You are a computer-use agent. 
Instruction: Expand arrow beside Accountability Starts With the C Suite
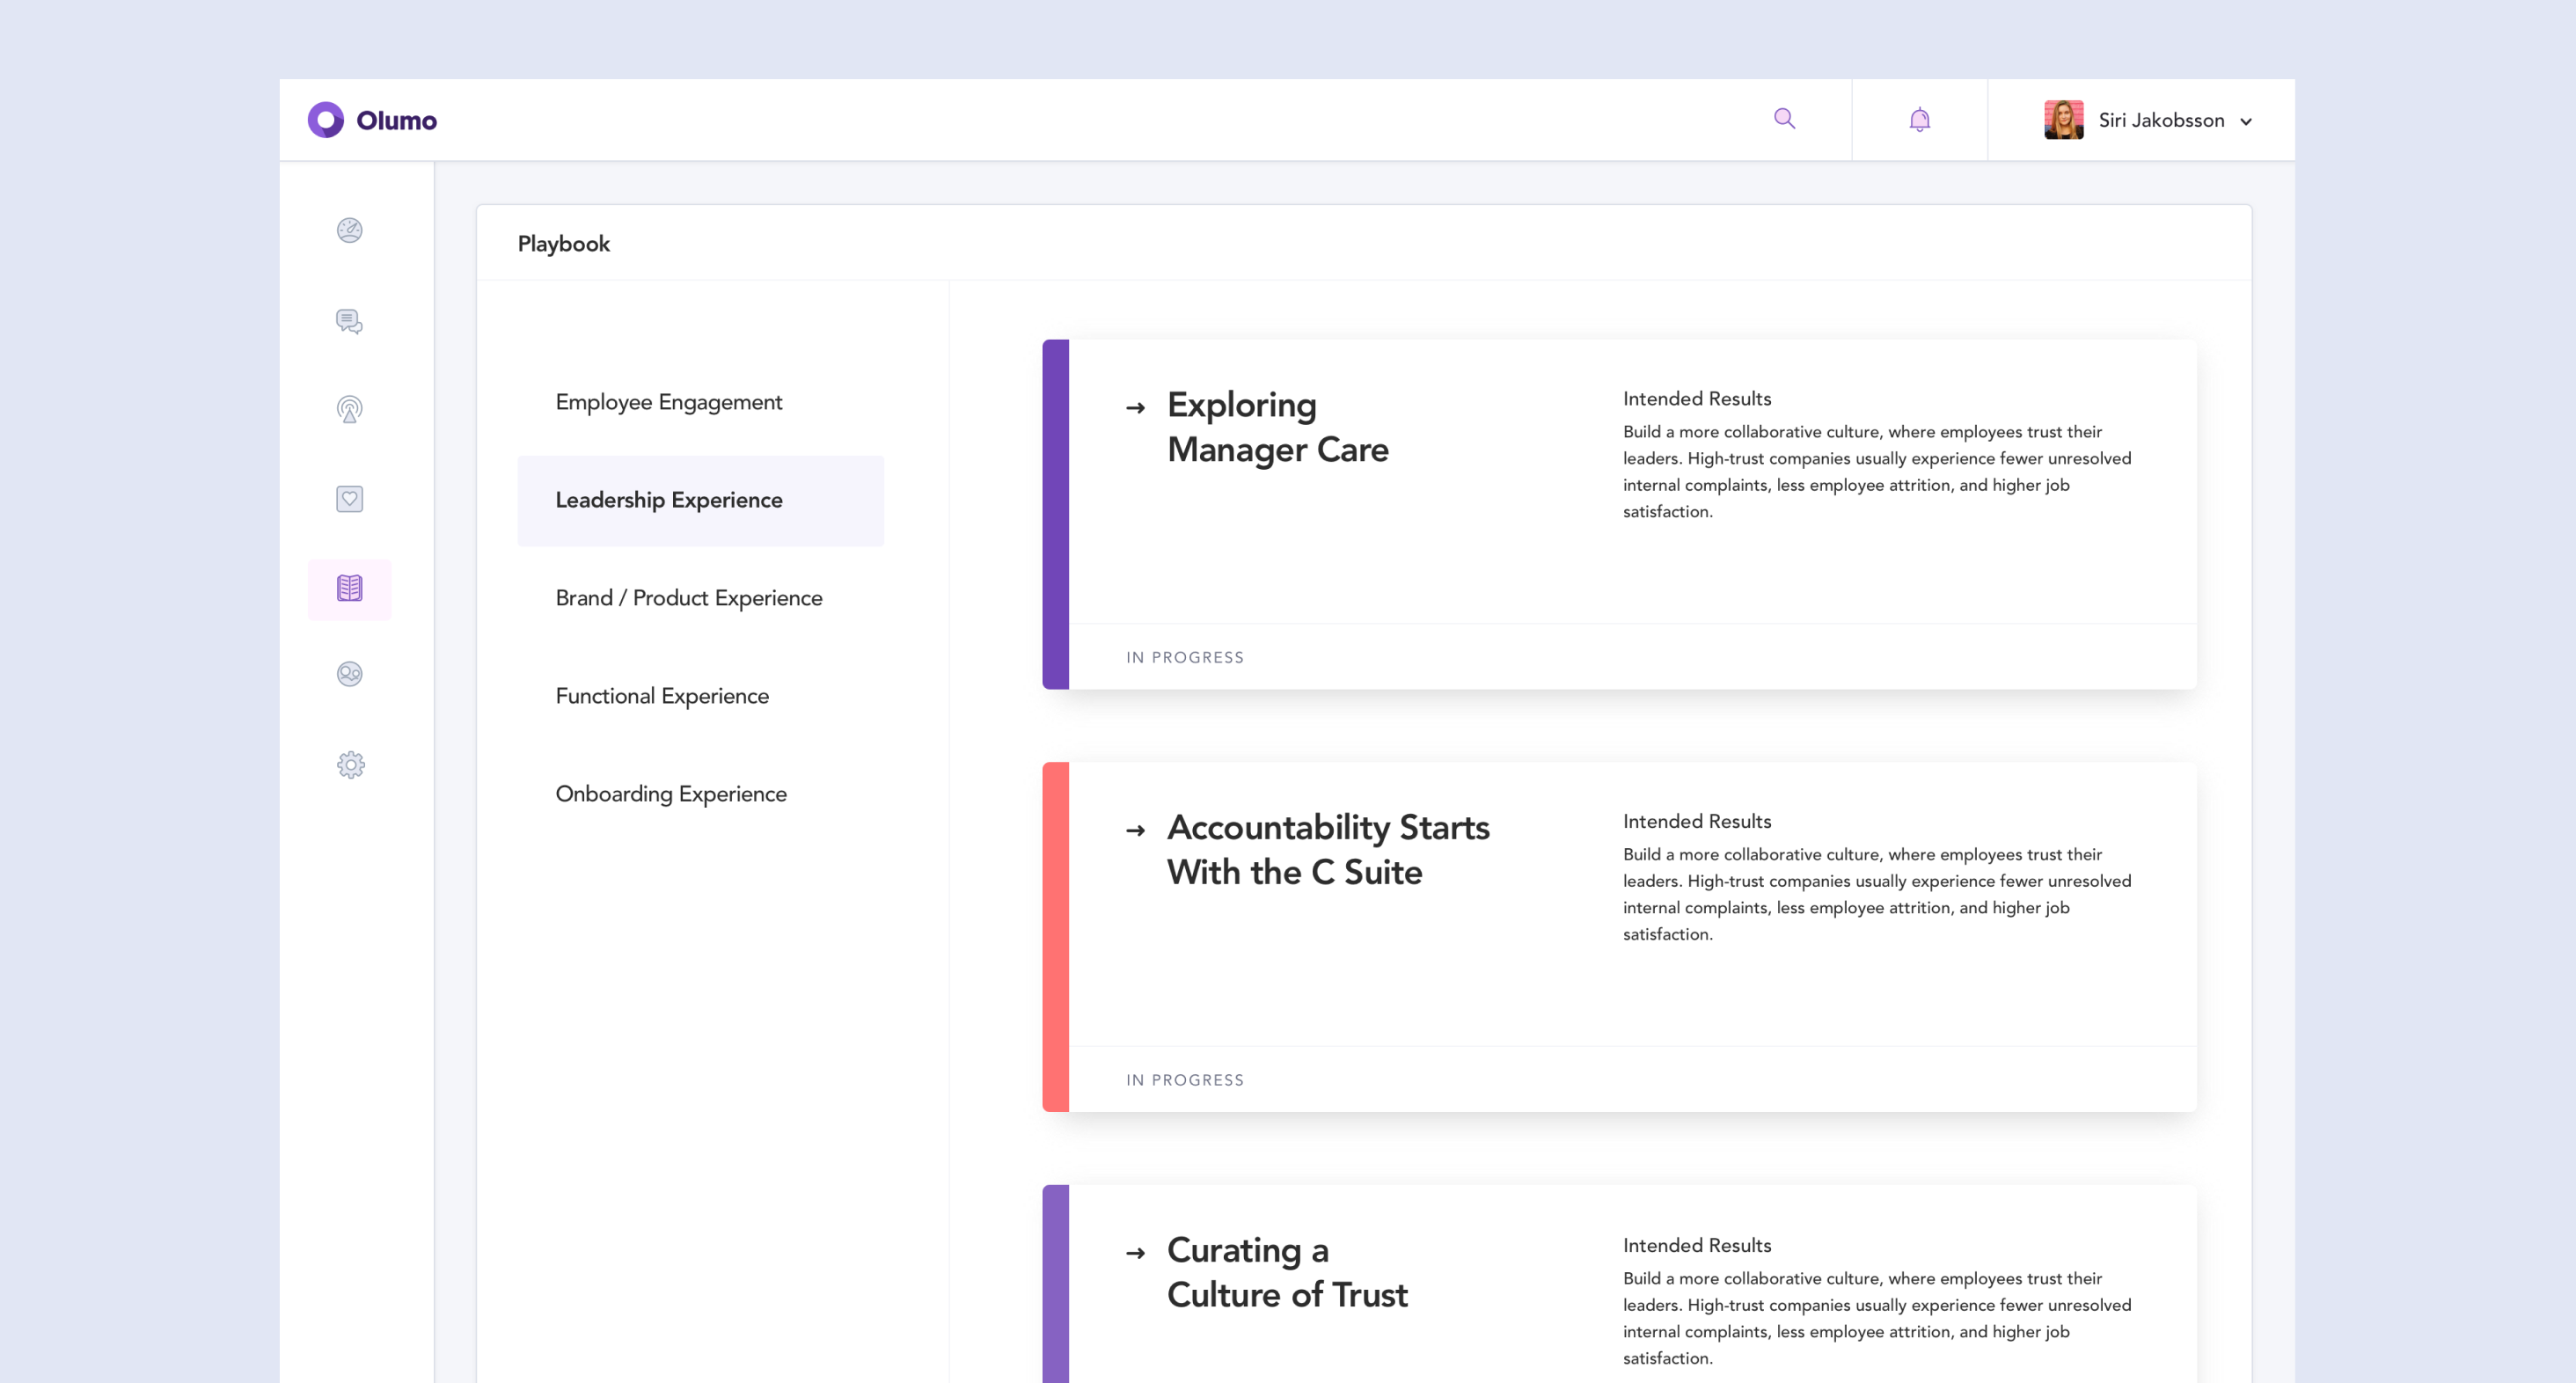coord(1135,831)
